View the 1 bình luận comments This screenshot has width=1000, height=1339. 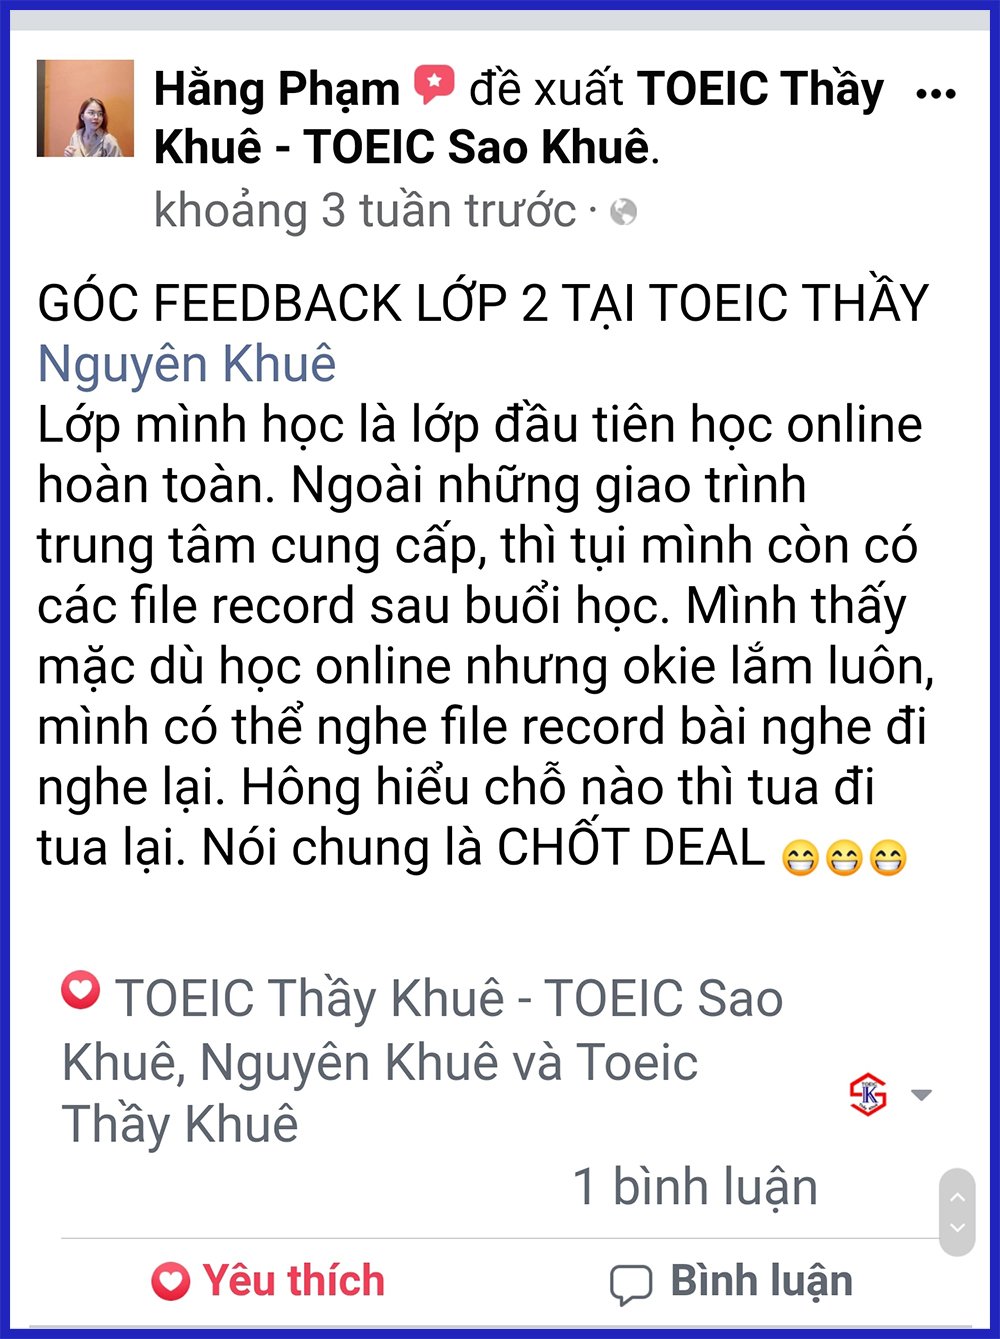[695, 1187]
